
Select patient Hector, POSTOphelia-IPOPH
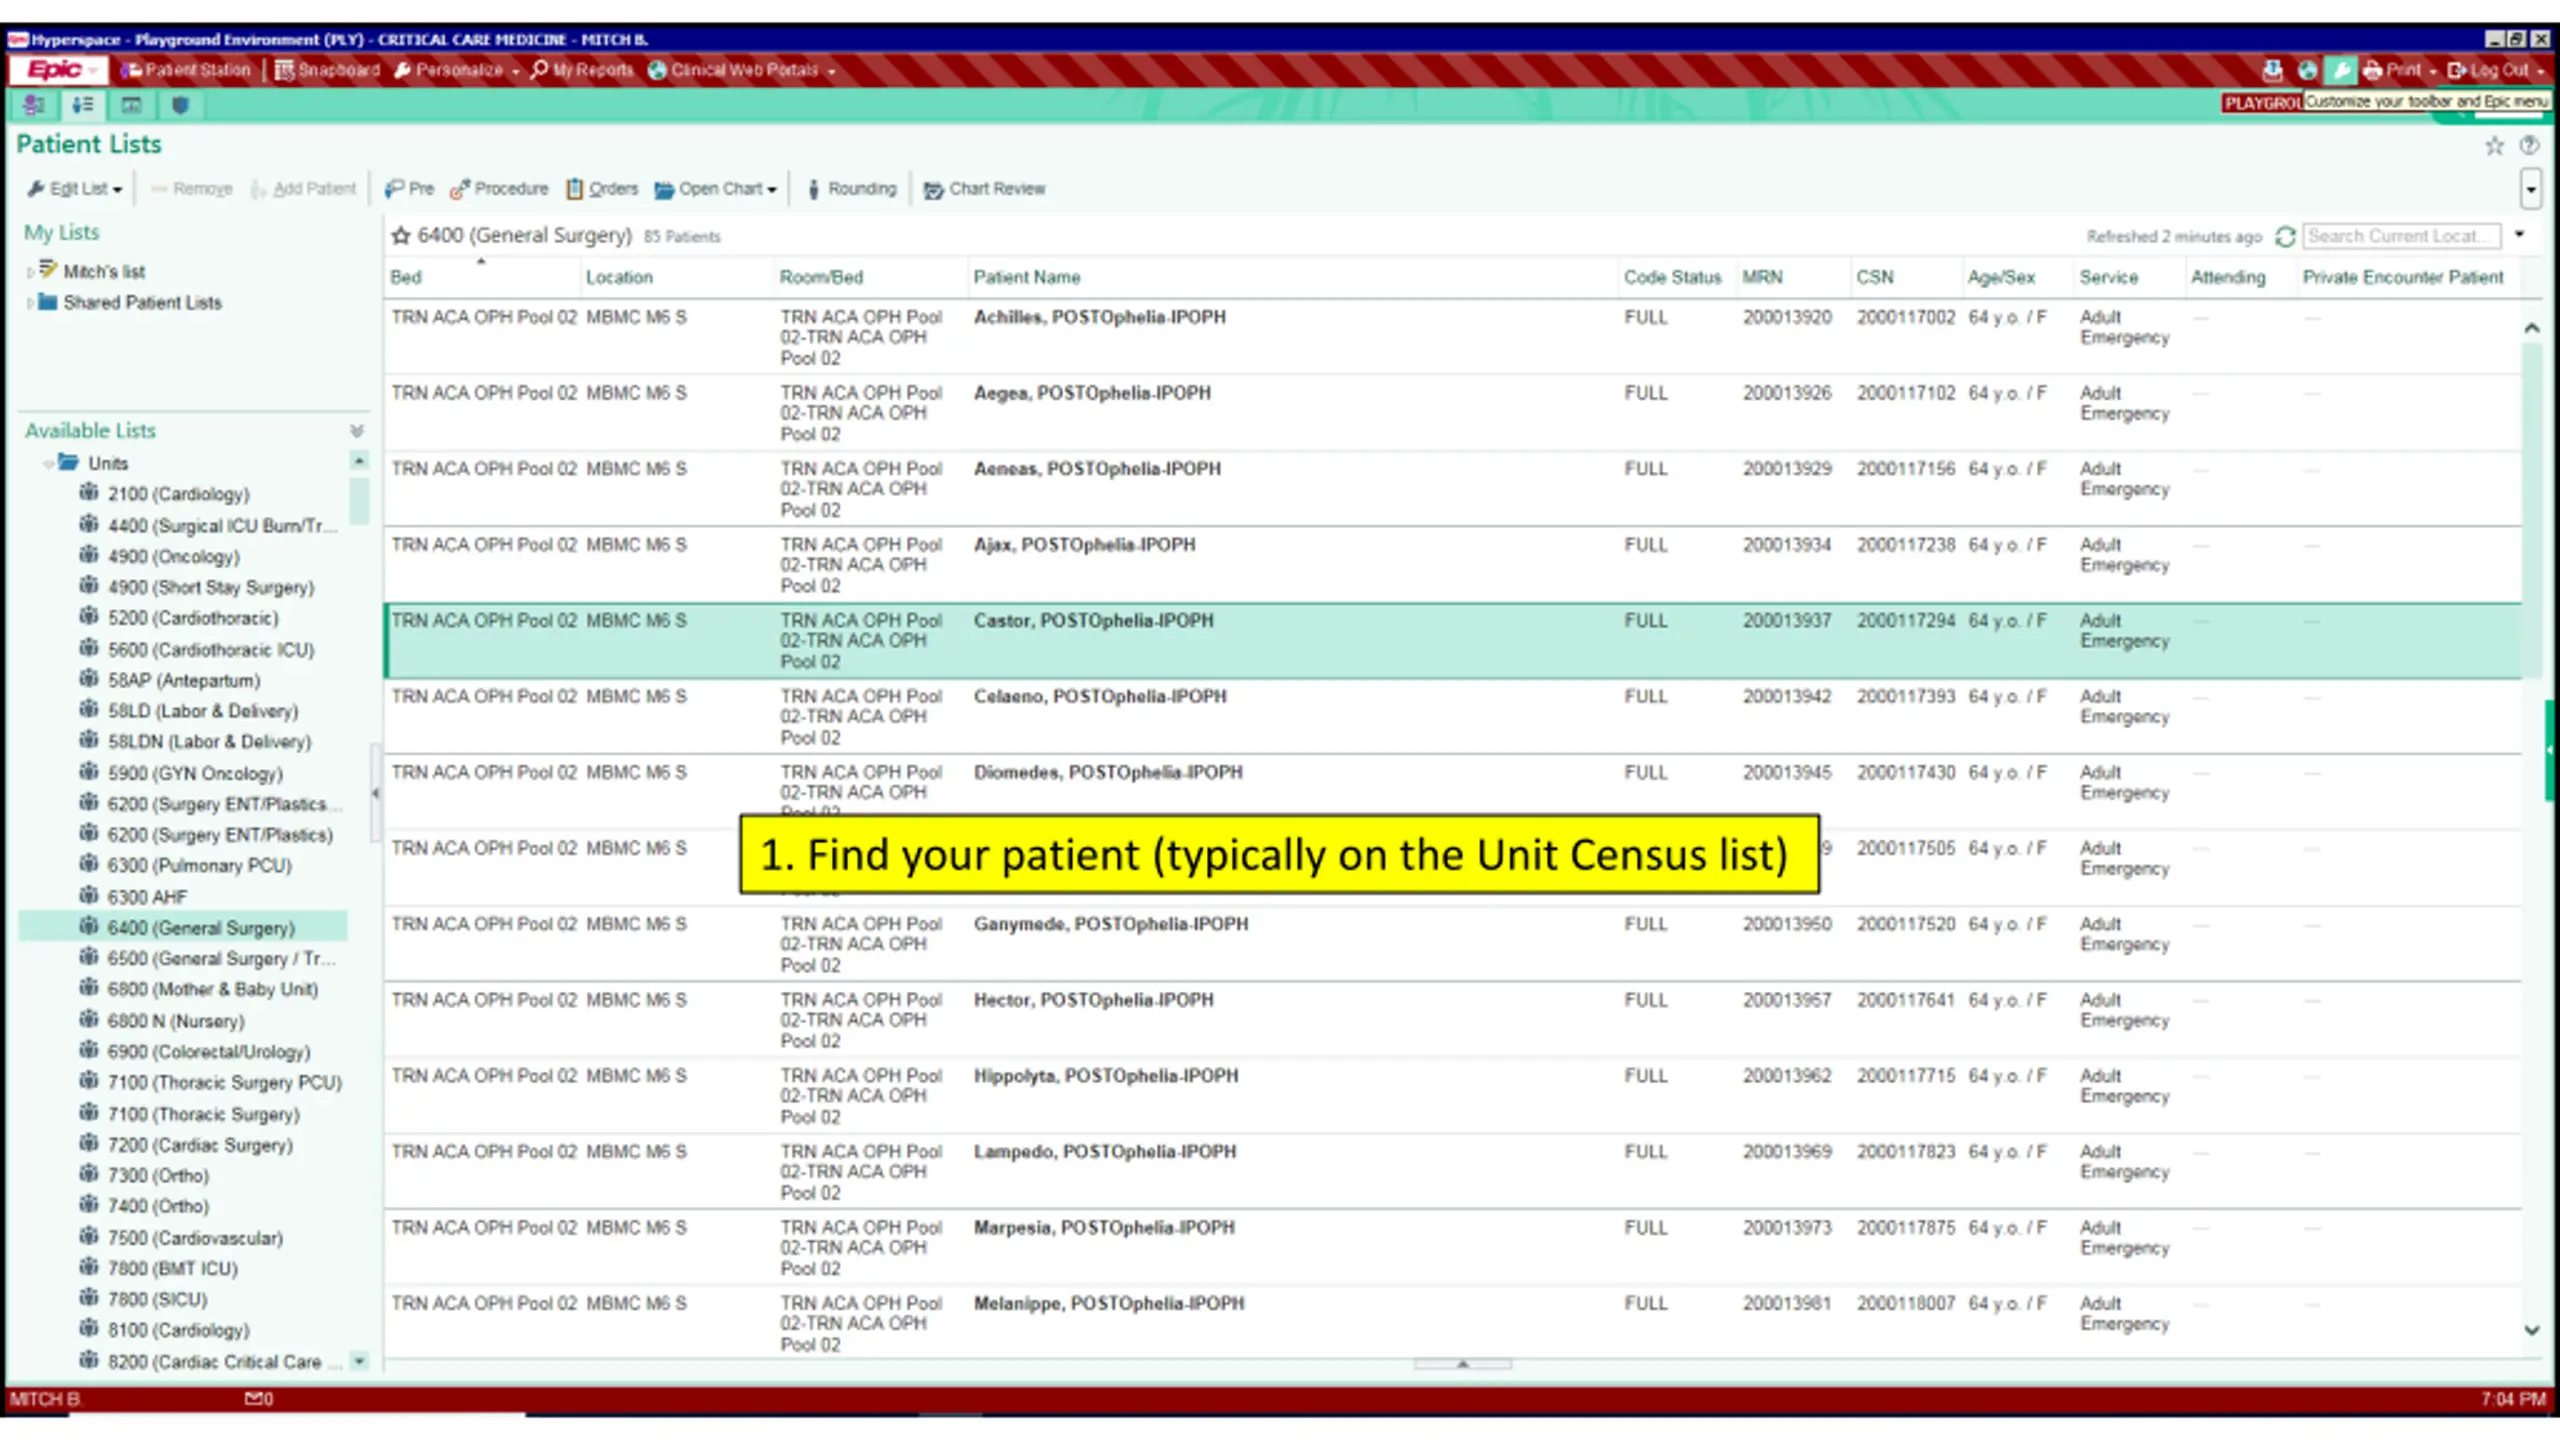[1093, 1000]
